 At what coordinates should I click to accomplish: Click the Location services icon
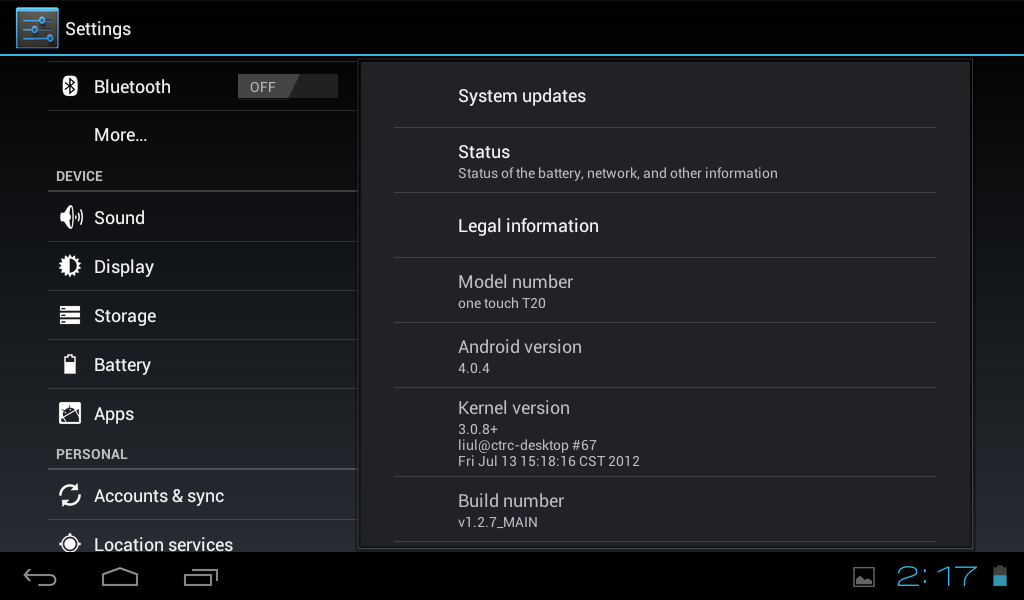tap(70, 544)
